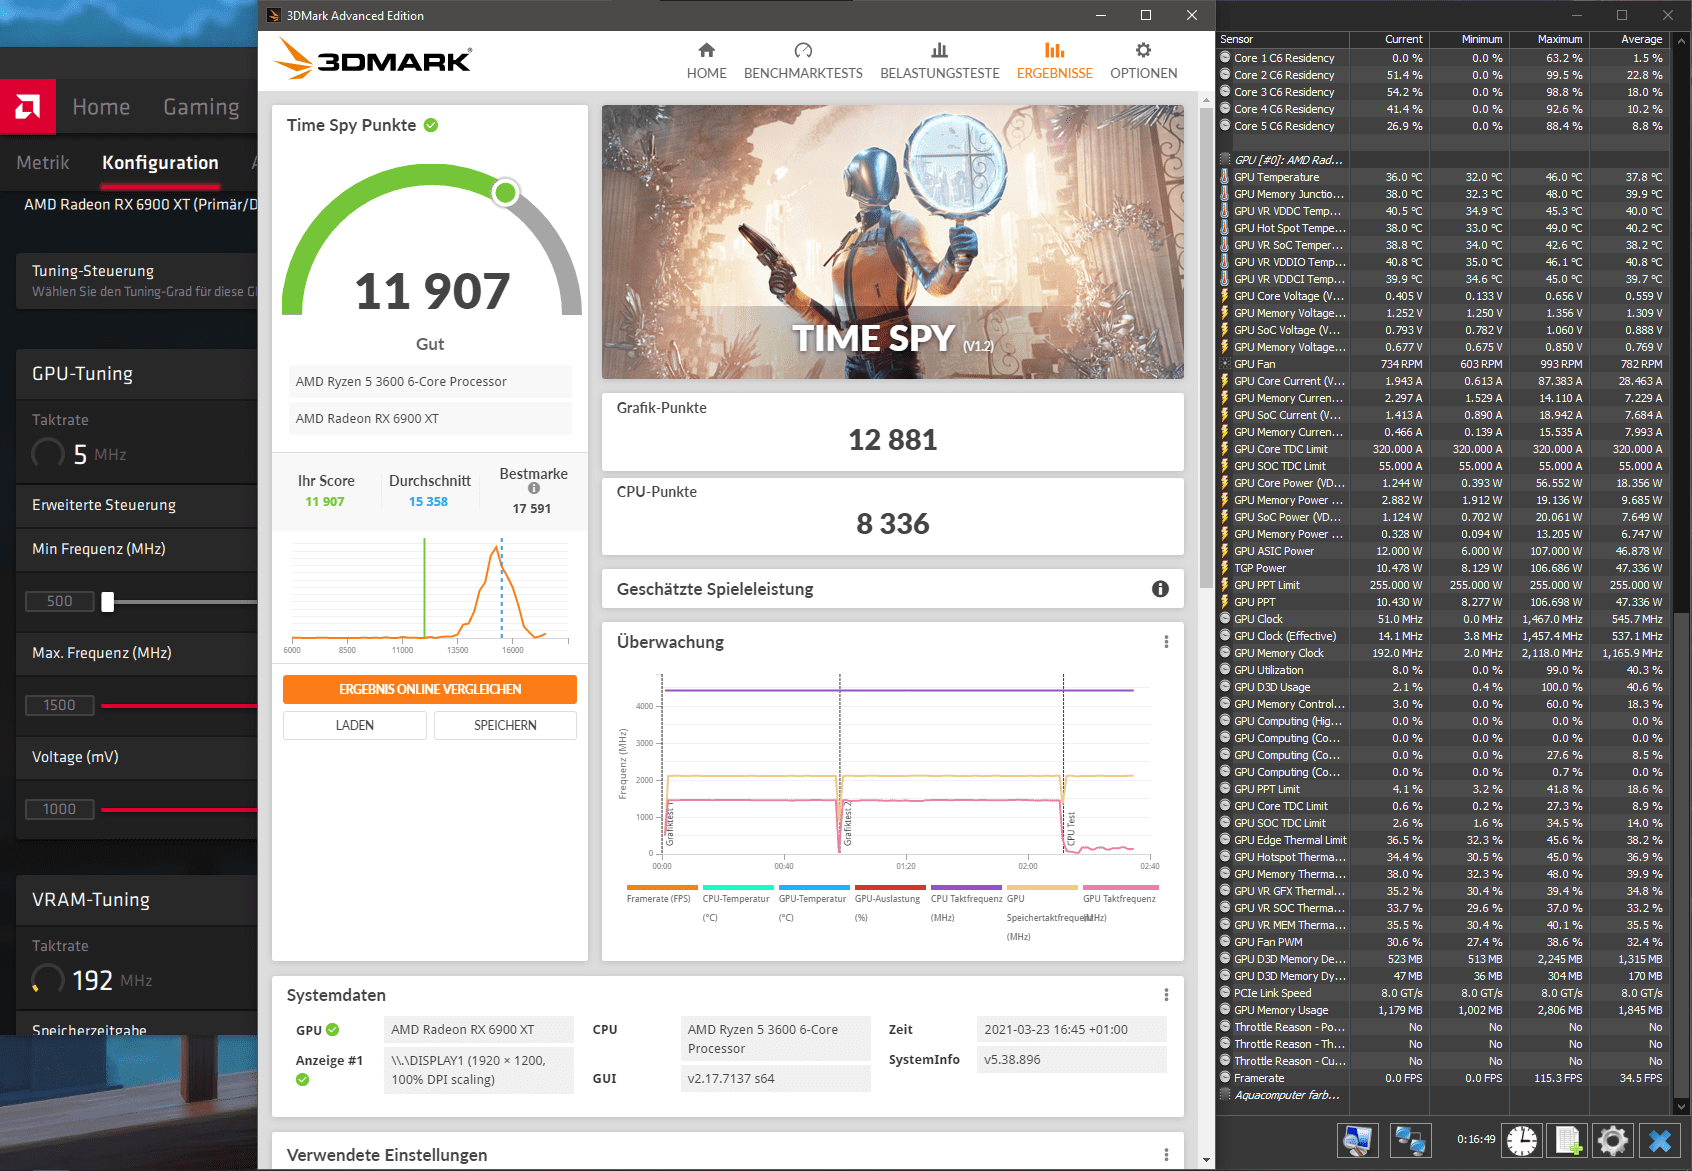Screen dimensions: 1692x1171
Task: Click the network computers icon in HWiNFO
Action: point(1410,1140)
